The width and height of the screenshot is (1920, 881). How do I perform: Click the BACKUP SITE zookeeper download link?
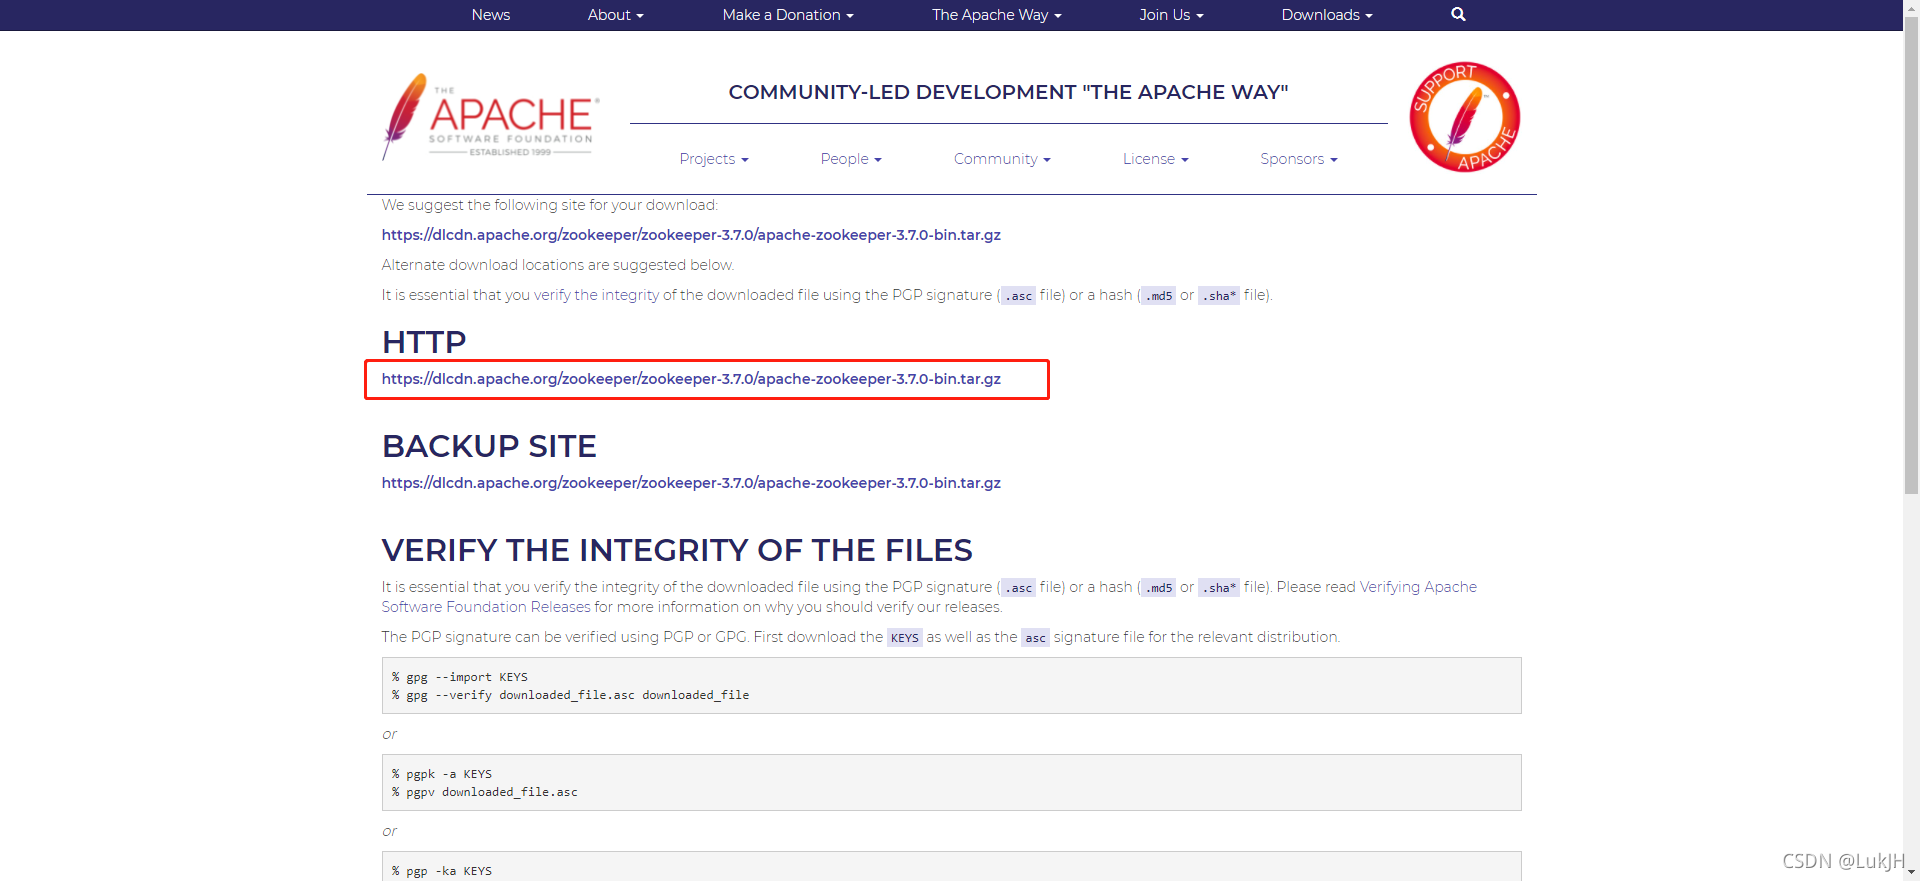point(691,483)
